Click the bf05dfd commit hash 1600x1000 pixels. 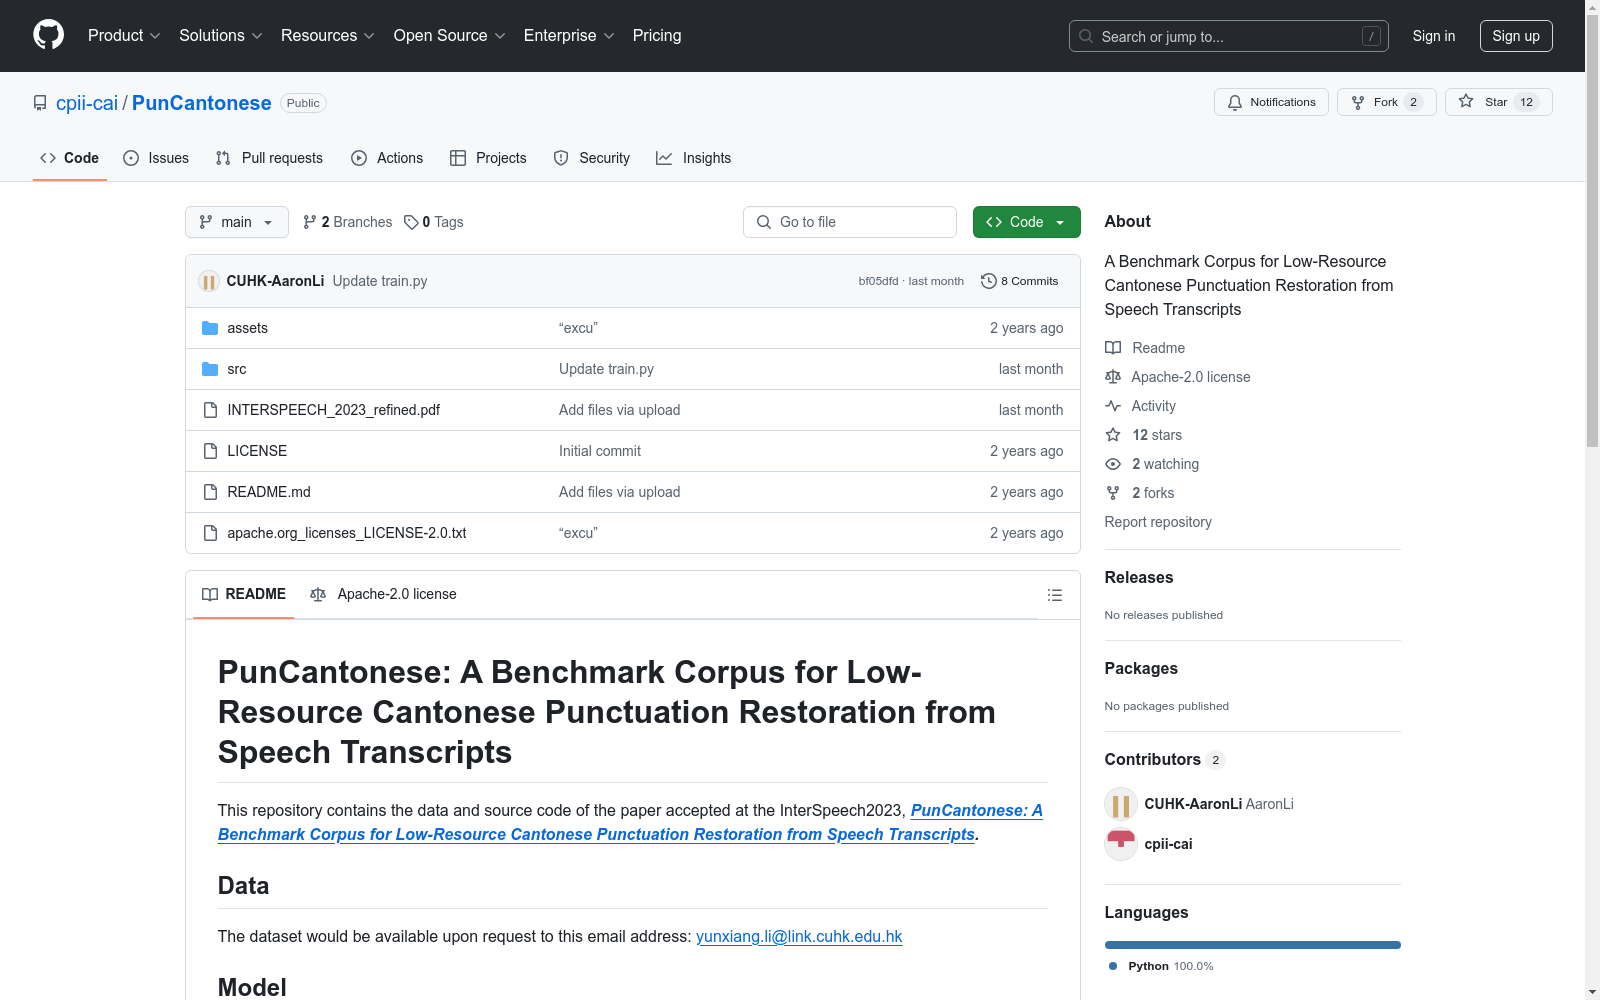[x=878, y=281]
